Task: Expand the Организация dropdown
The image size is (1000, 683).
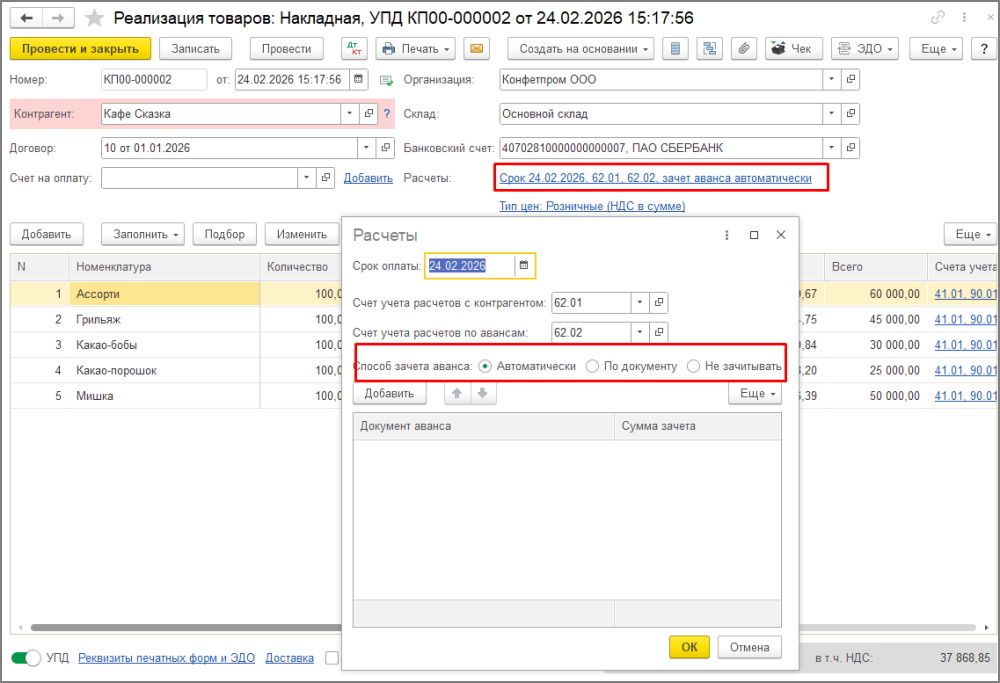Action: coord(832,79)
